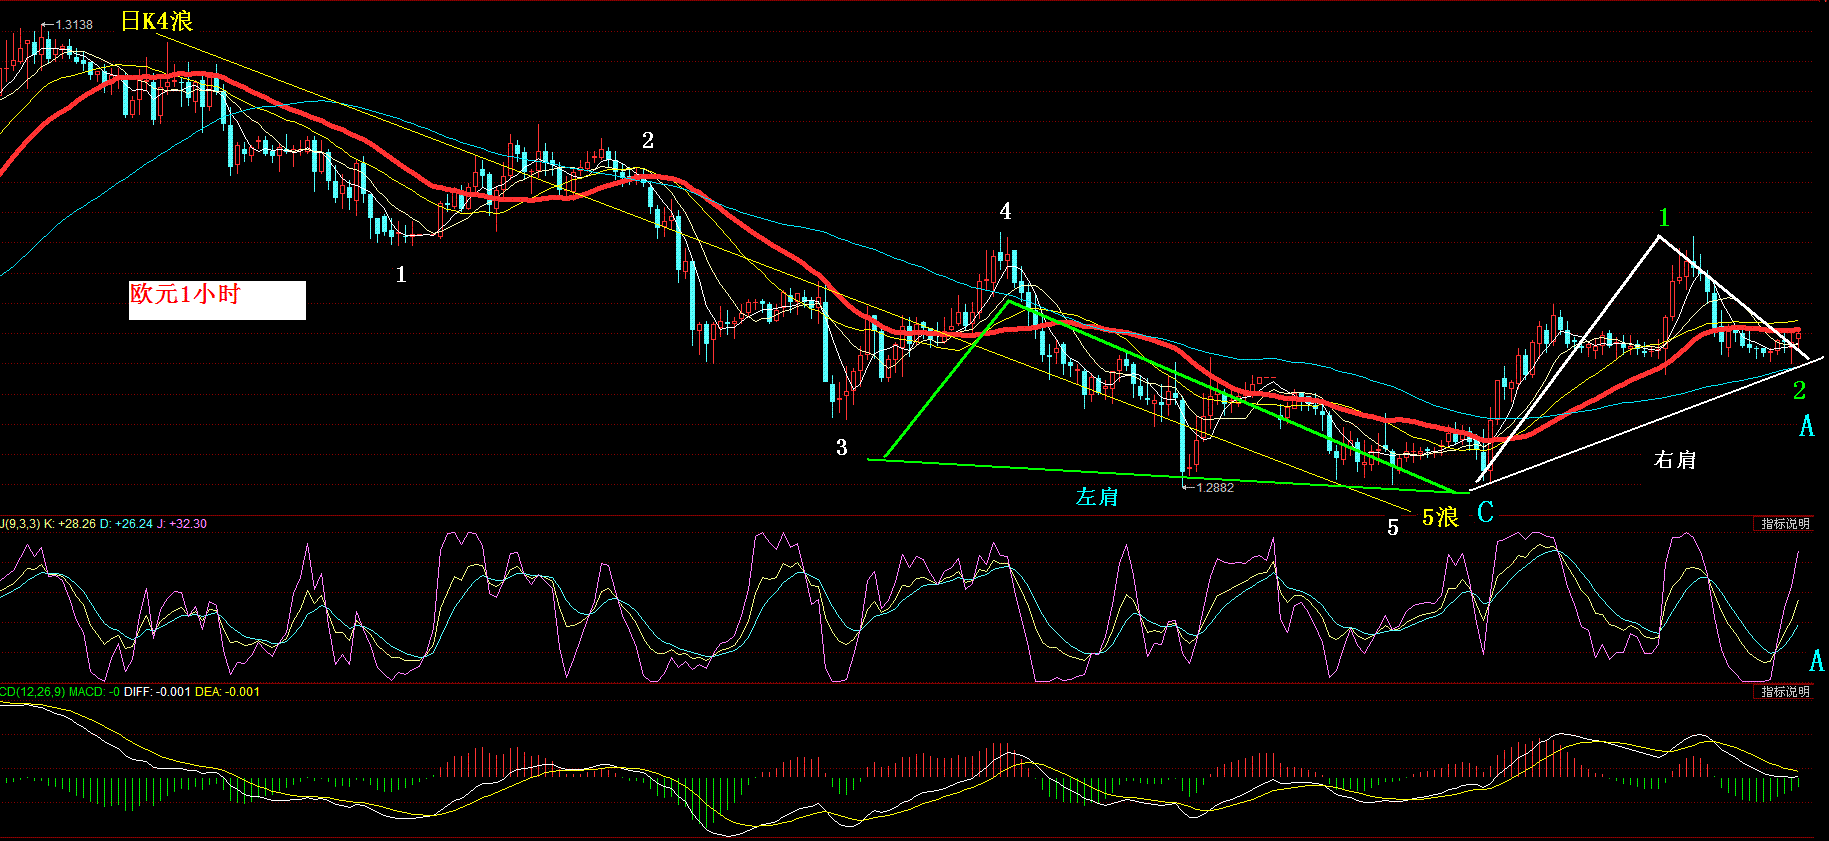Click the 1.2882 low price marker
The height and width of the screenshot is (841, 1829).
pyautogui.click(x=1209, y=488)
